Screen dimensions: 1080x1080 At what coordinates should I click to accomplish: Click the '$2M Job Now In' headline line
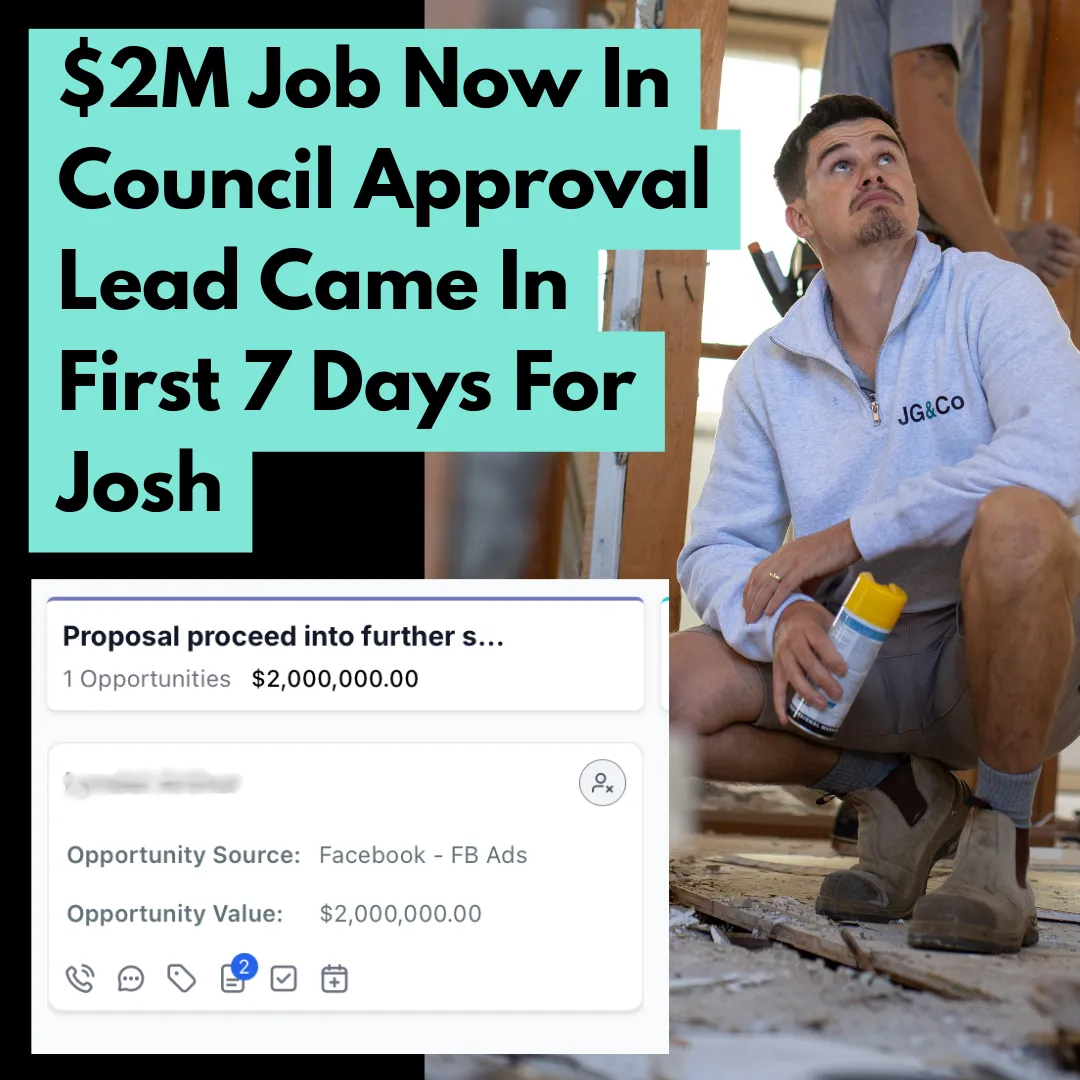[365, 79]
